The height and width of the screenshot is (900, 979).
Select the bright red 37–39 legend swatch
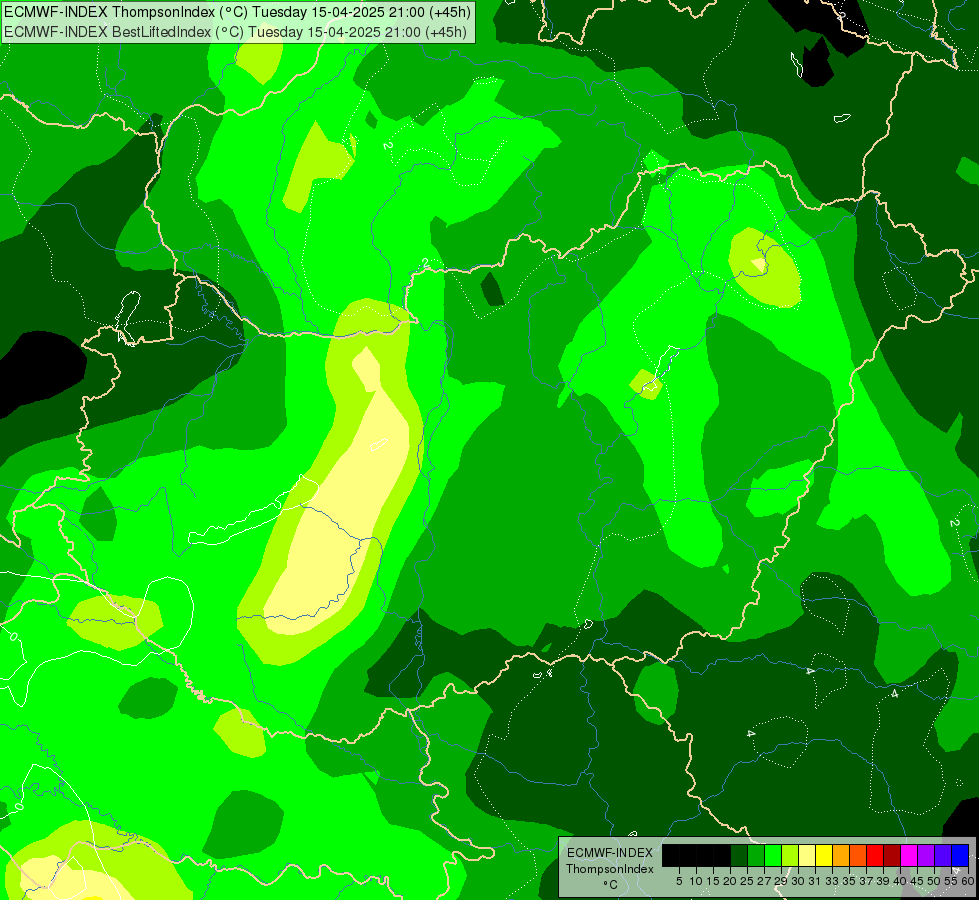(875, 855)
